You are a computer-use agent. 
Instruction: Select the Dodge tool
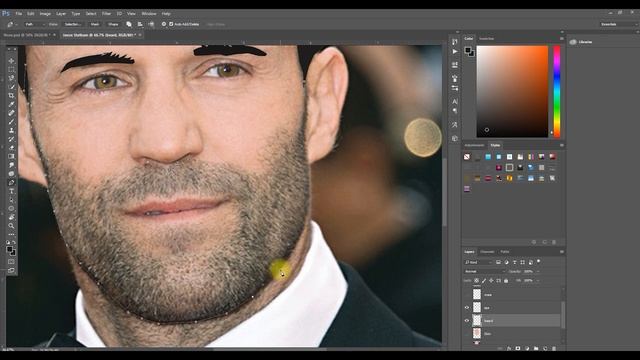click(x=11, y=174)
